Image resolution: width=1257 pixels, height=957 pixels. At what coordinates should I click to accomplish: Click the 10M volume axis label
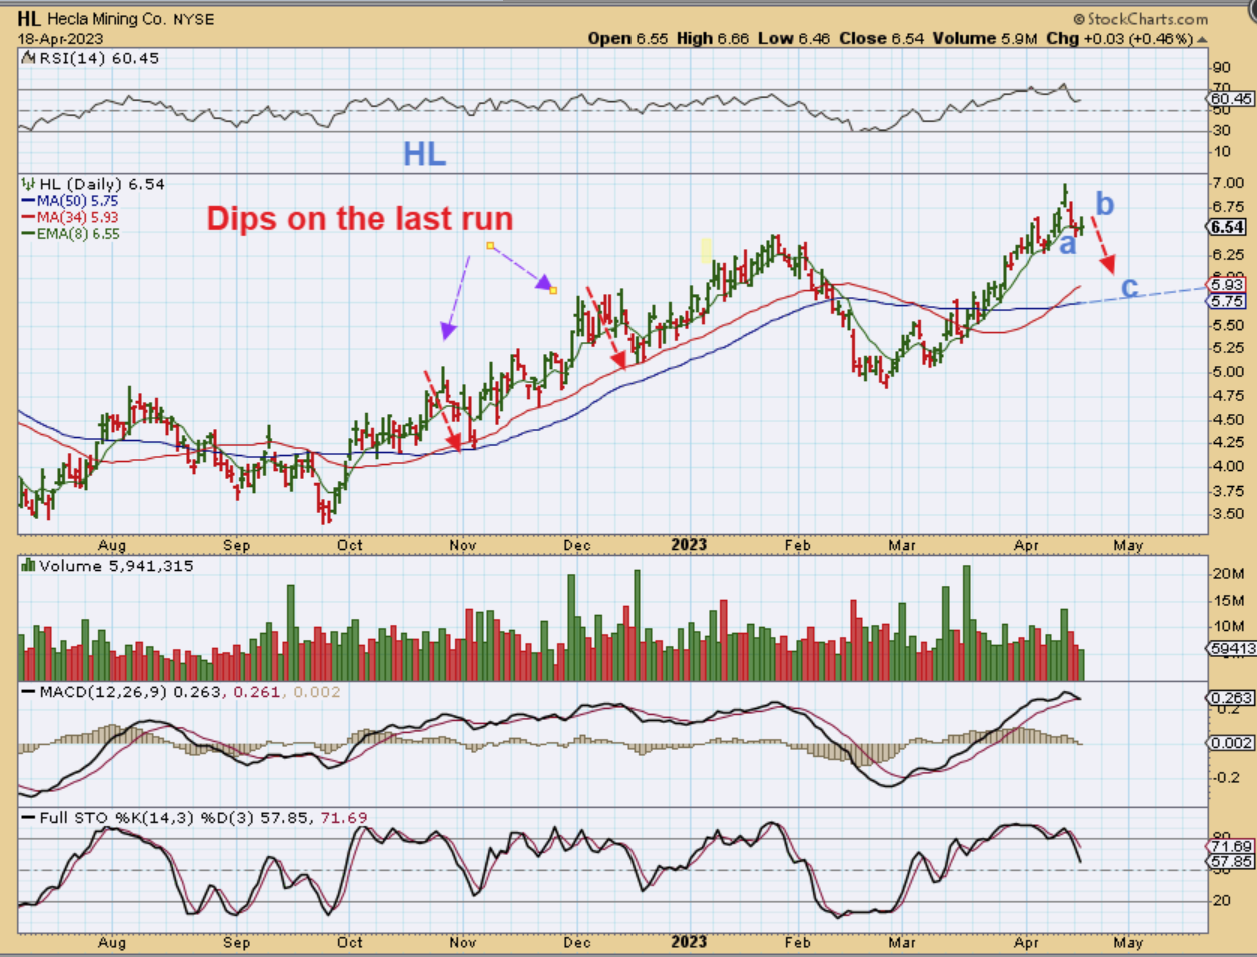point(1228,627)
